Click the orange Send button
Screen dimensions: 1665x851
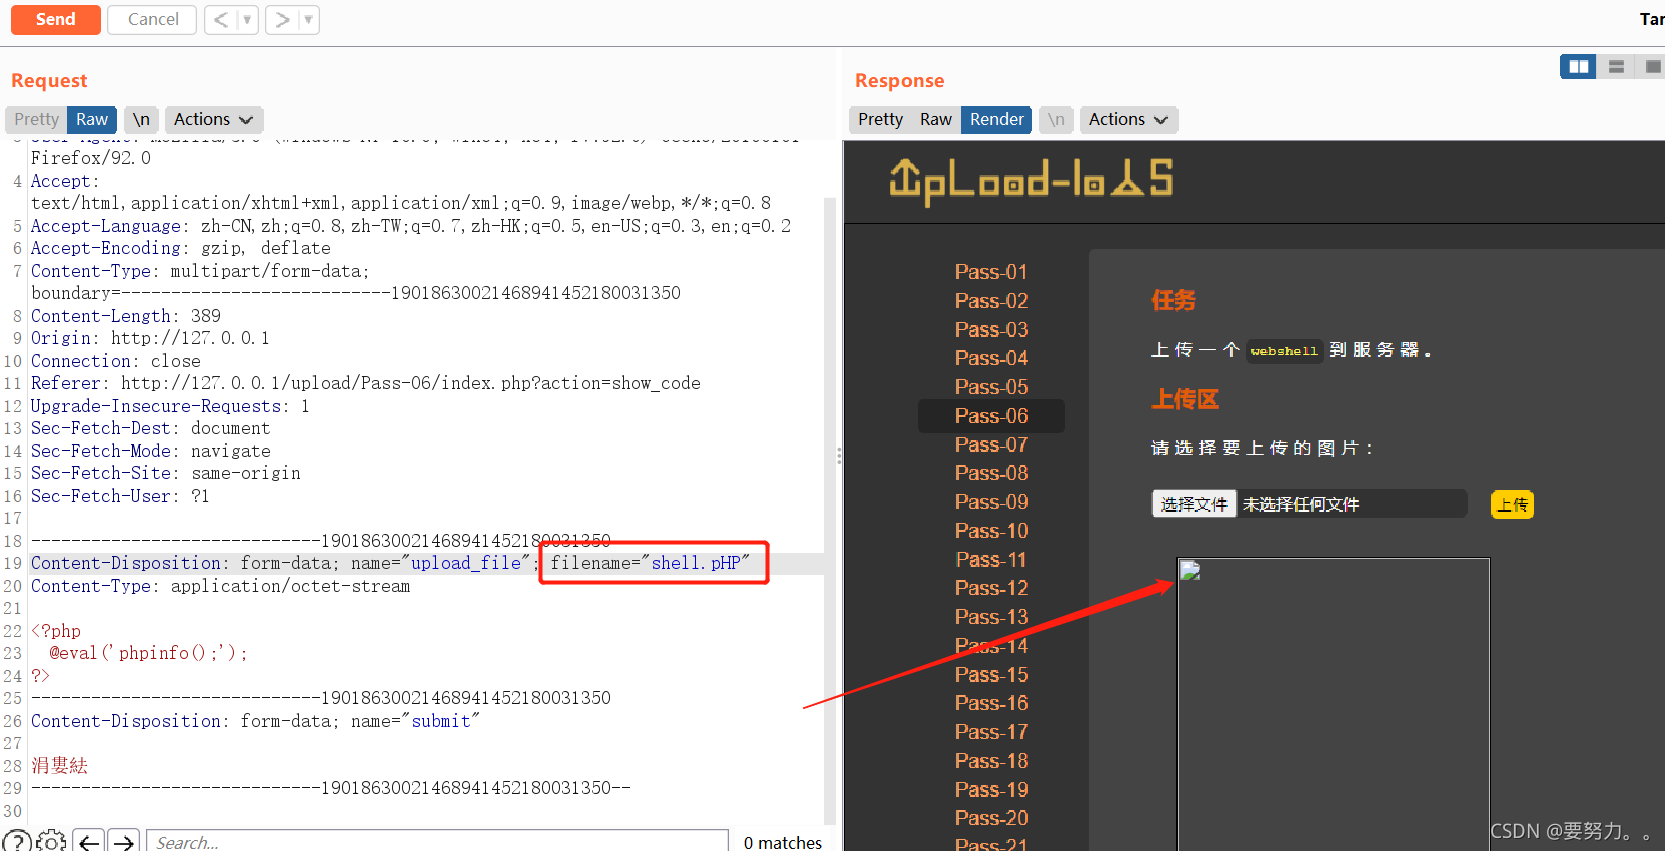click(x=56, y=19)
